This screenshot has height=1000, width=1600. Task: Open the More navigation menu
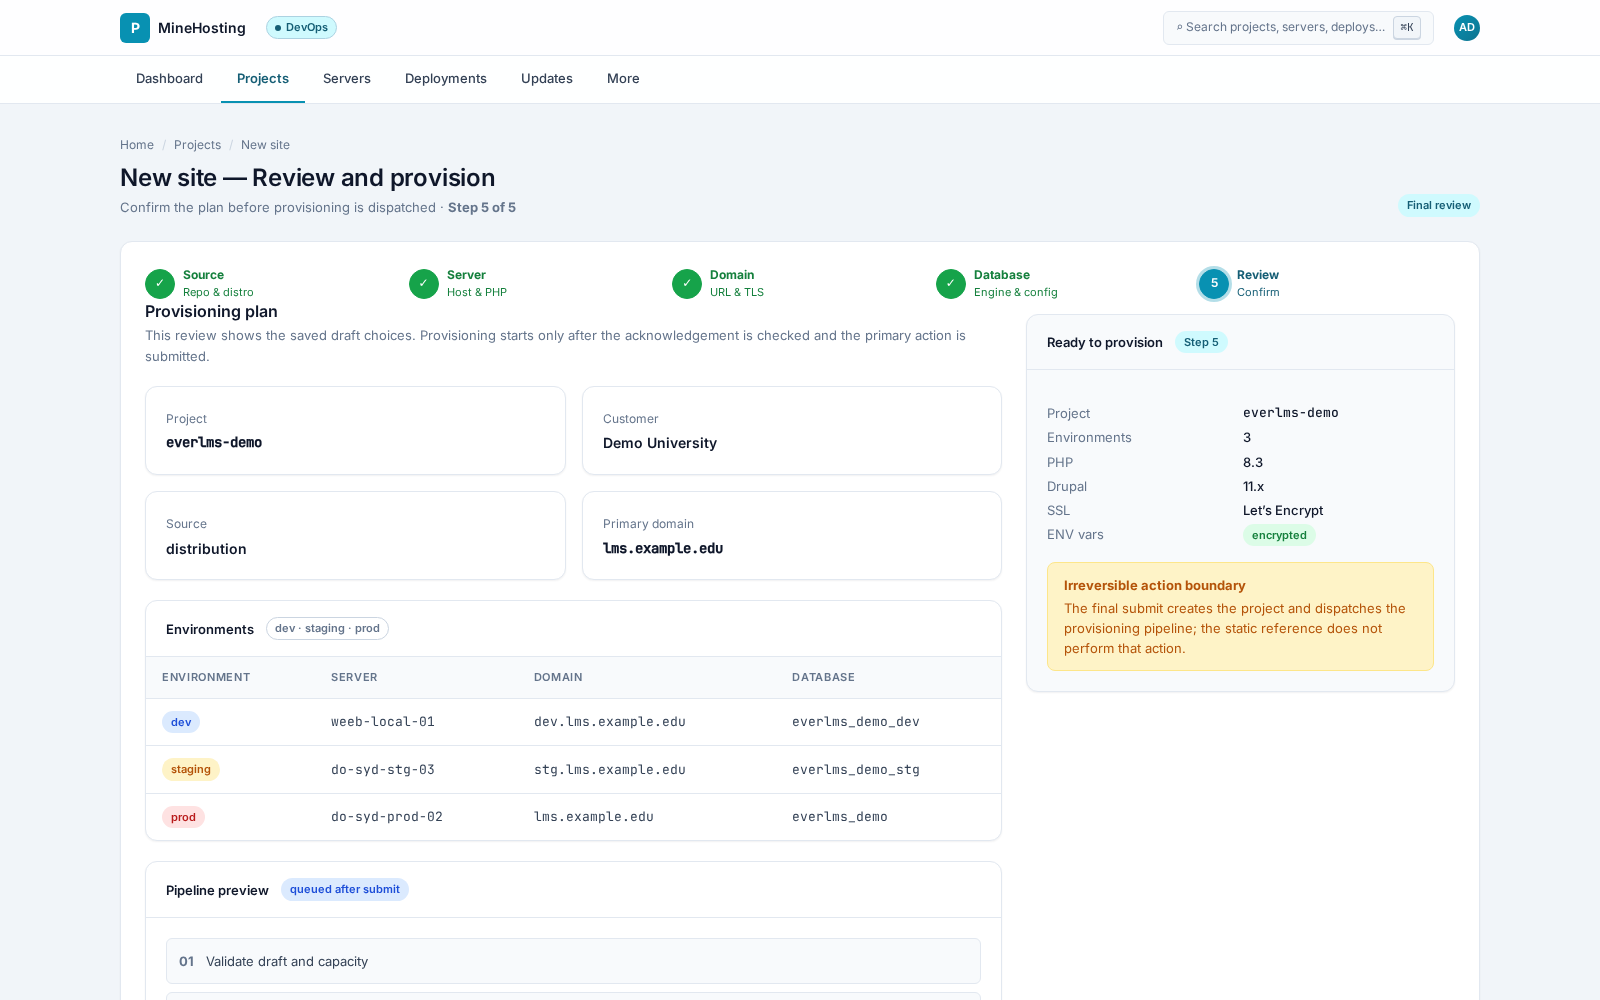(x=623, y=79)
